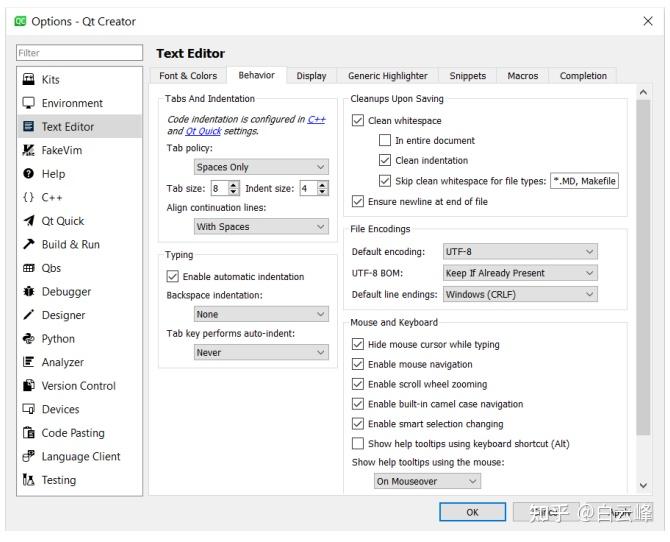The image size is (670, 542).
Task: Open the Python category icon
Action: (28, 339)
